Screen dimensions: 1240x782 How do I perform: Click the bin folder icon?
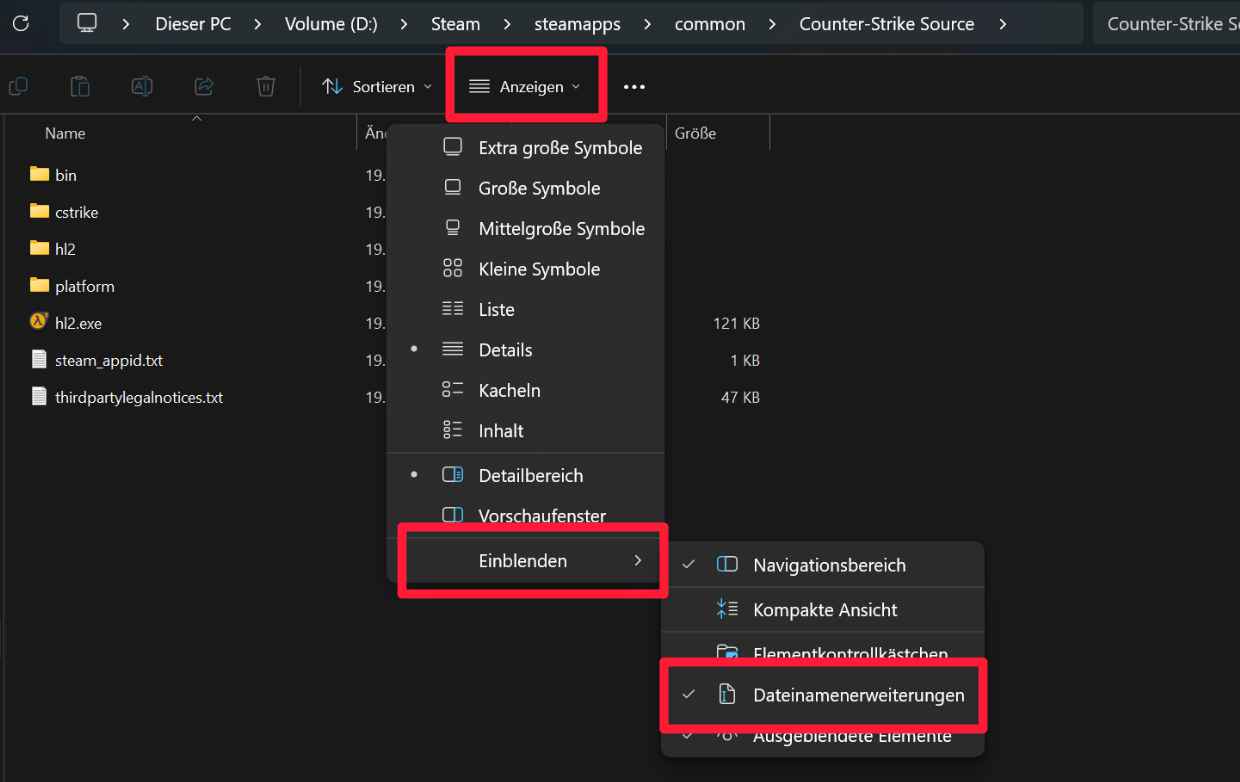pos(39,174)
